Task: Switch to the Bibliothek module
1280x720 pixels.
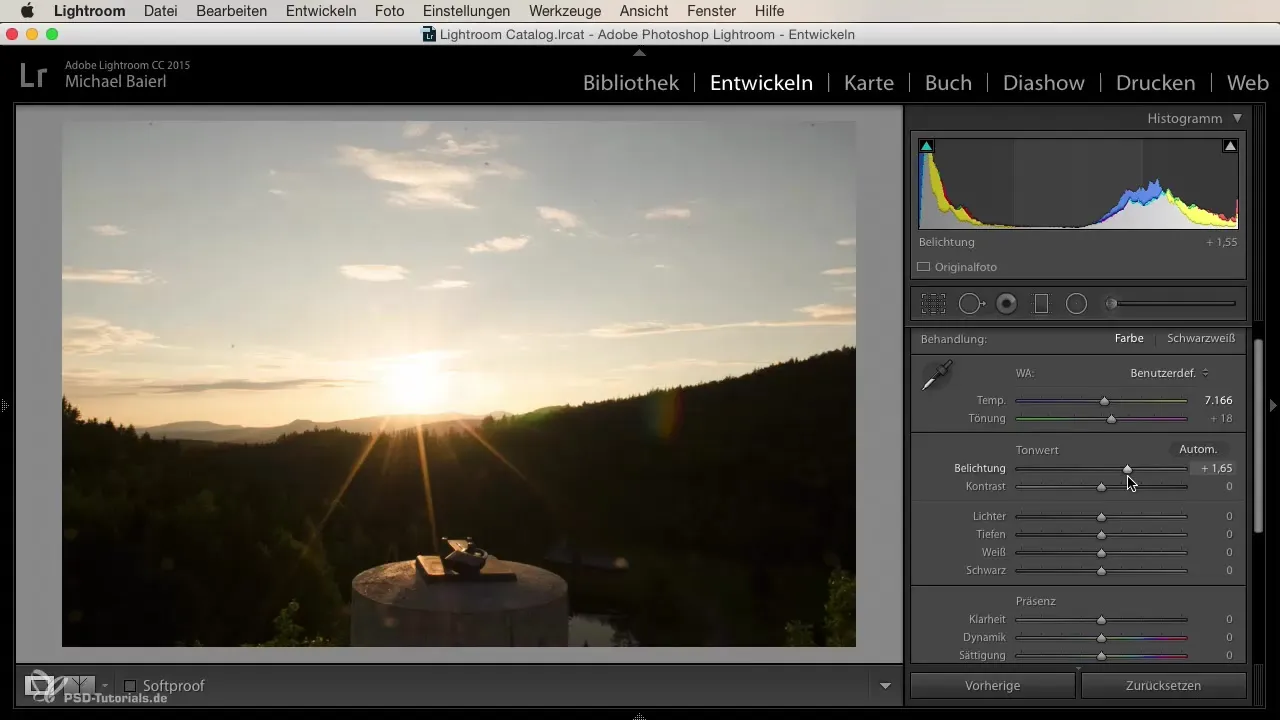Action: pos(631,83)
